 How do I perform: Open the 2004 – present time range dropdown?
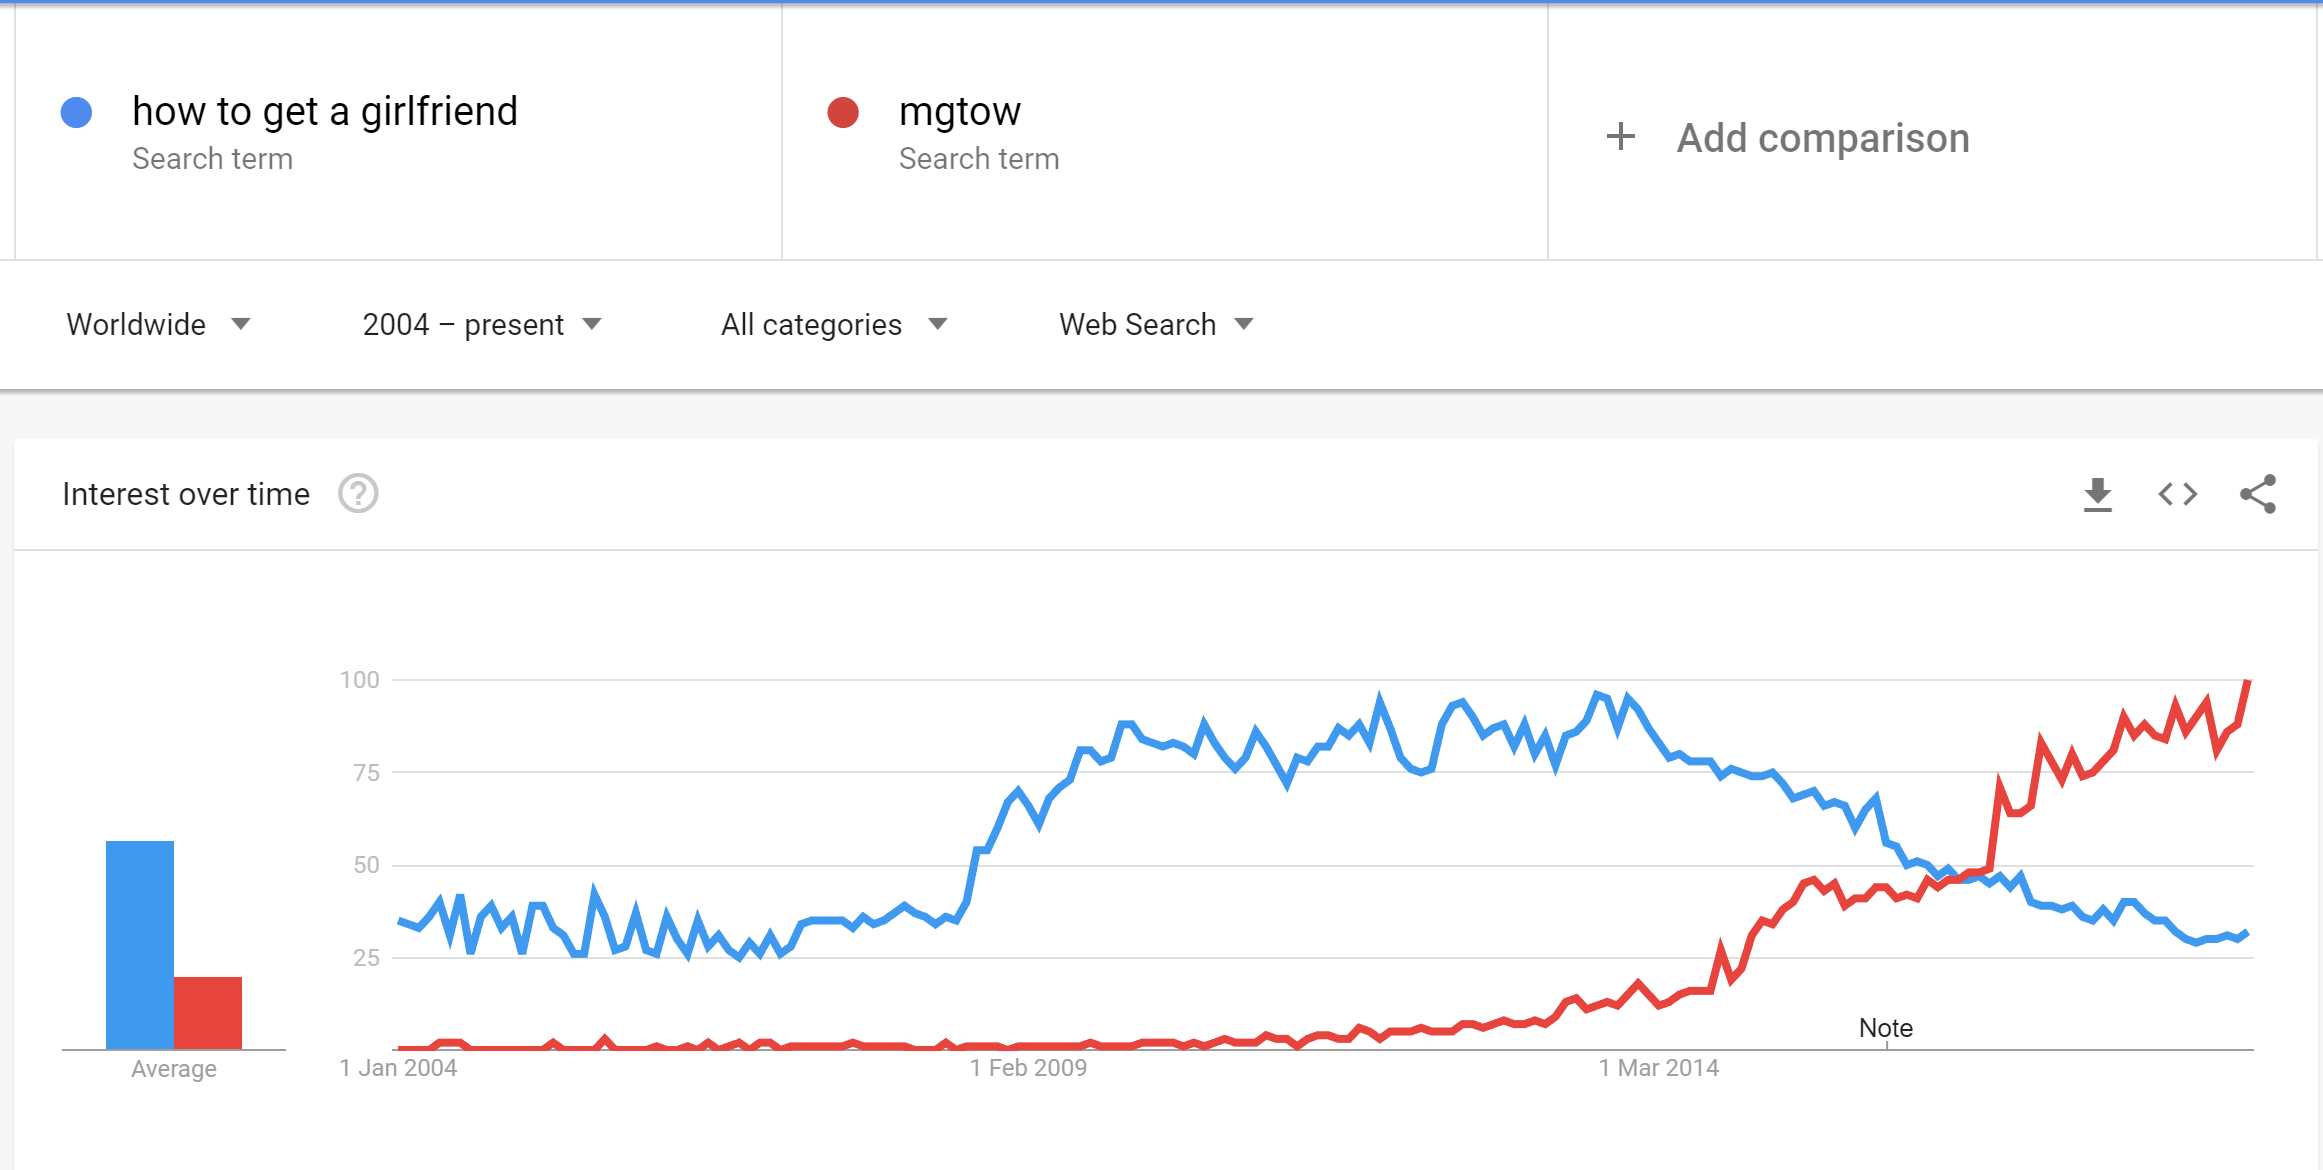pyautogui.click(x=482, y=324)
